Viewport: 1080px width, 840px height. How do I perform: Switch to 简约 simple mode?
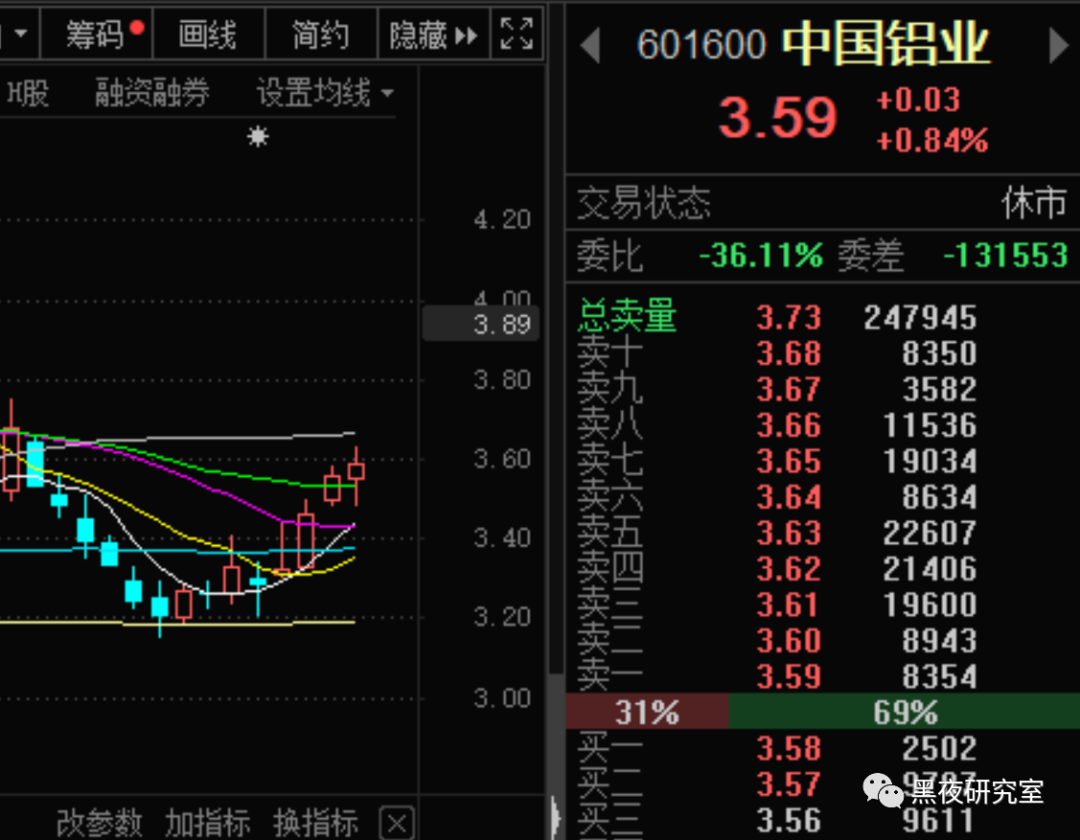coord(320,34)
